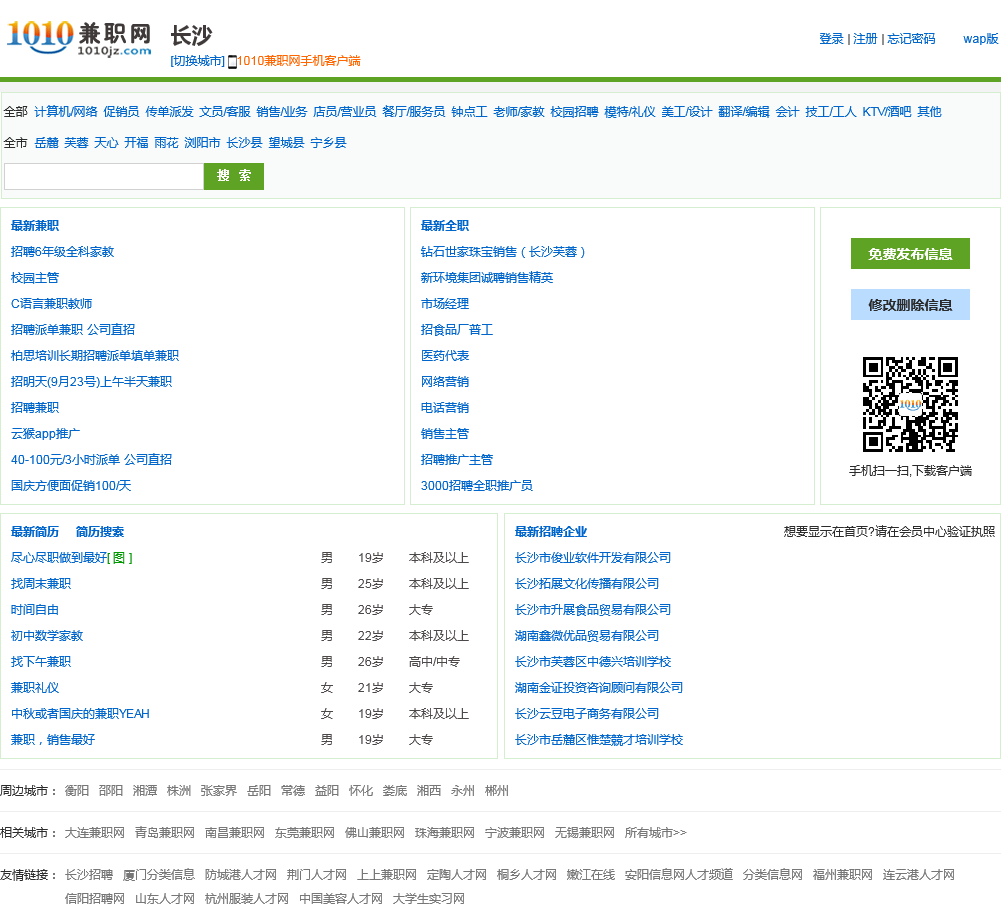The image size is (1001, 910).
Task: Open the 最新兼职 heading link
Action: pos(35,225)
